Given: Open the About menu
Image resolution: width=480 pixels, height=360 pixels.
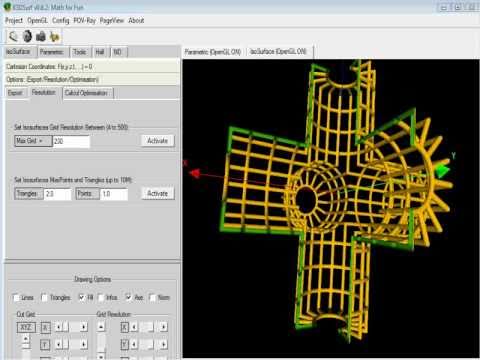Looking at the screenshot, I should click(x=136, y=21).
